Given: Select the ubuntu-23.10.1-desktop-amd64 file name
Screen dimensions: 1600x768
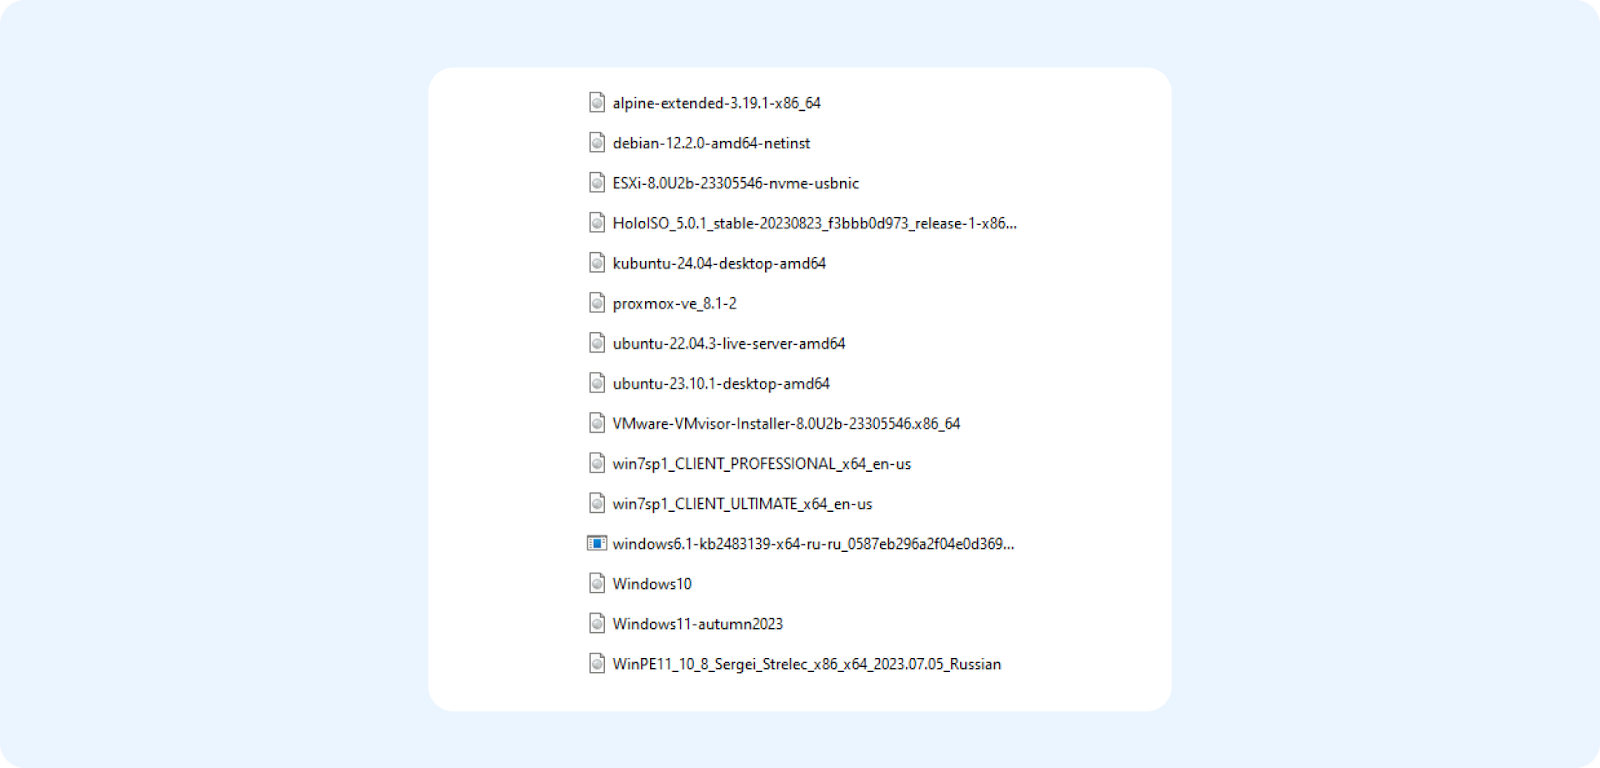Looking at the screenshot, I should (721, 383).
